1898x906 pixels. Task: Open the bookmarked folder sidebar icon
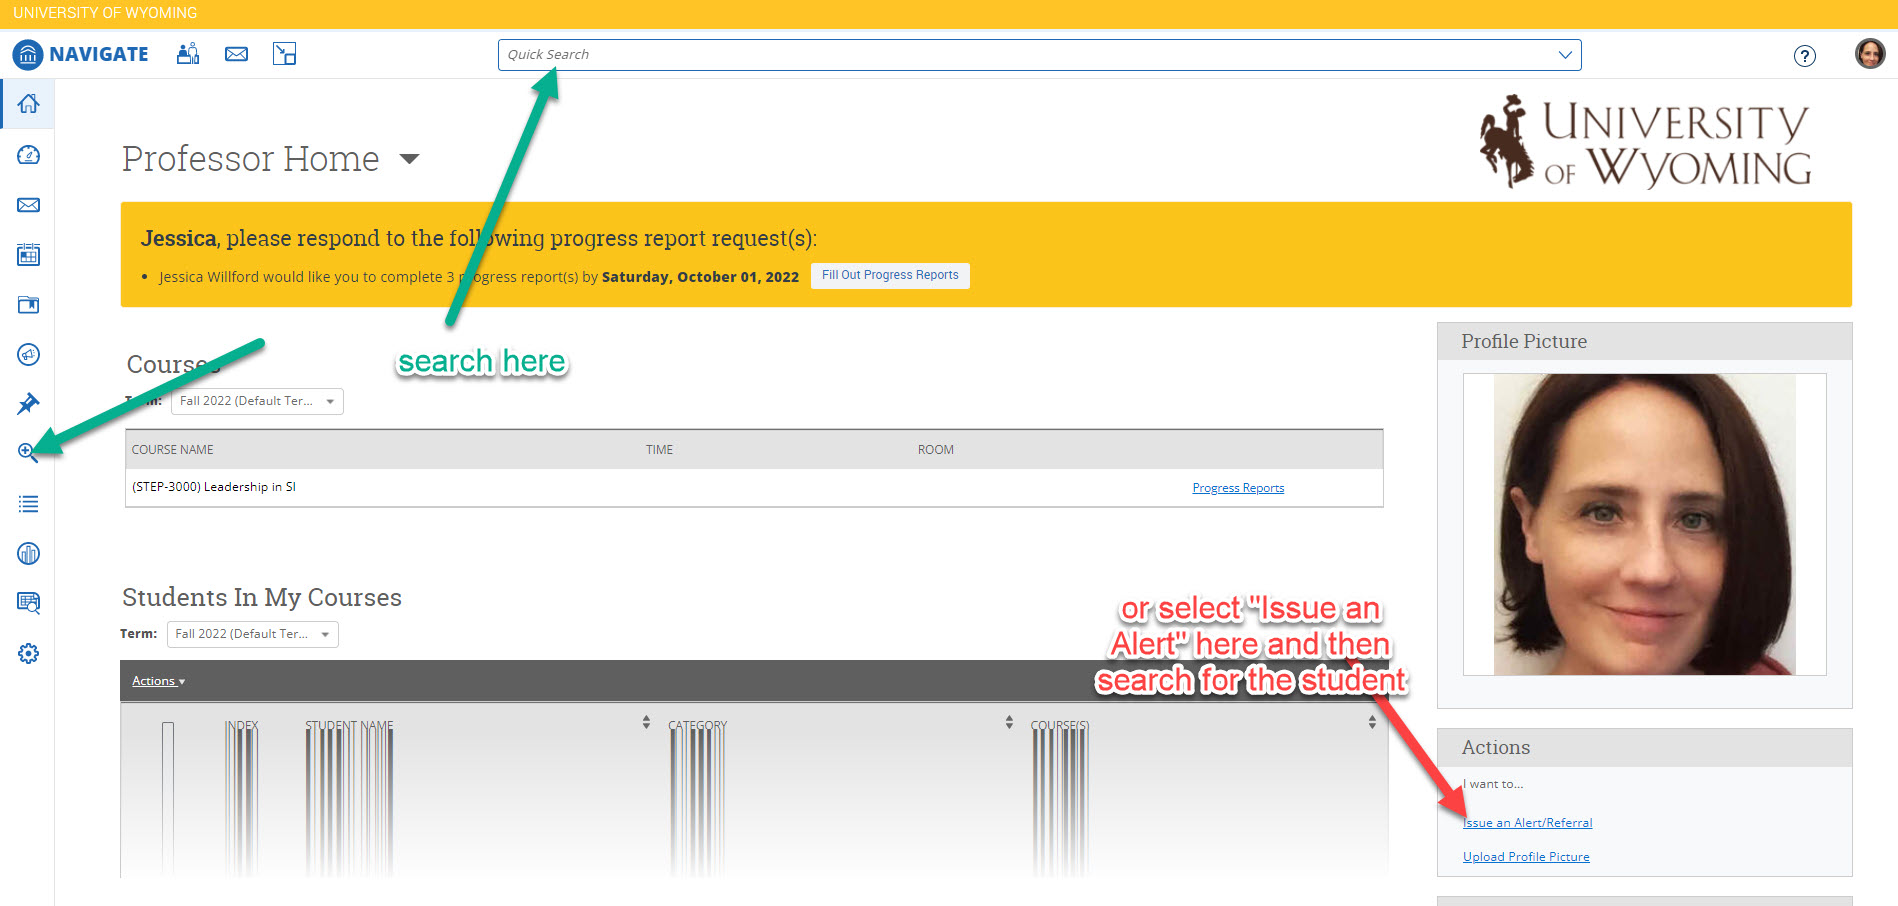click(x=28, y=305)
